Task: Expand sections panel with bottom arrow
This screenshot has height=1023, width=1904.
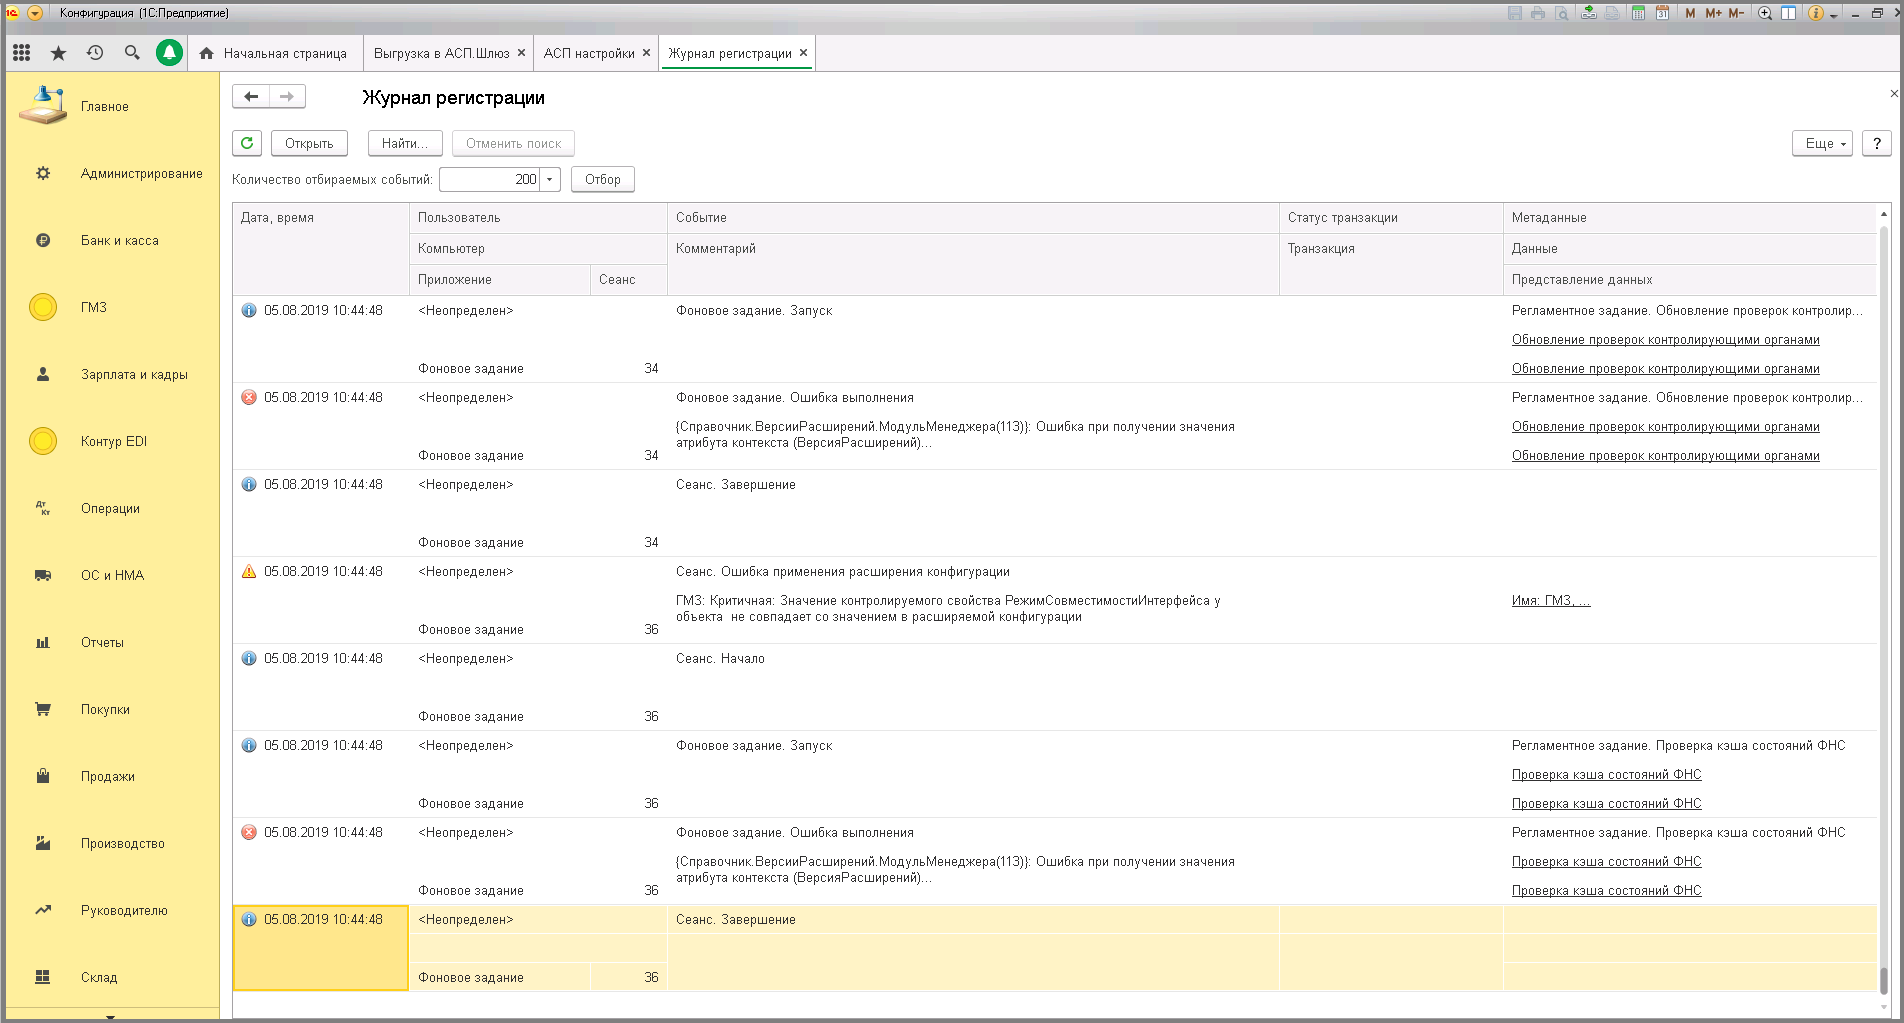Action: coord(111,1015)
